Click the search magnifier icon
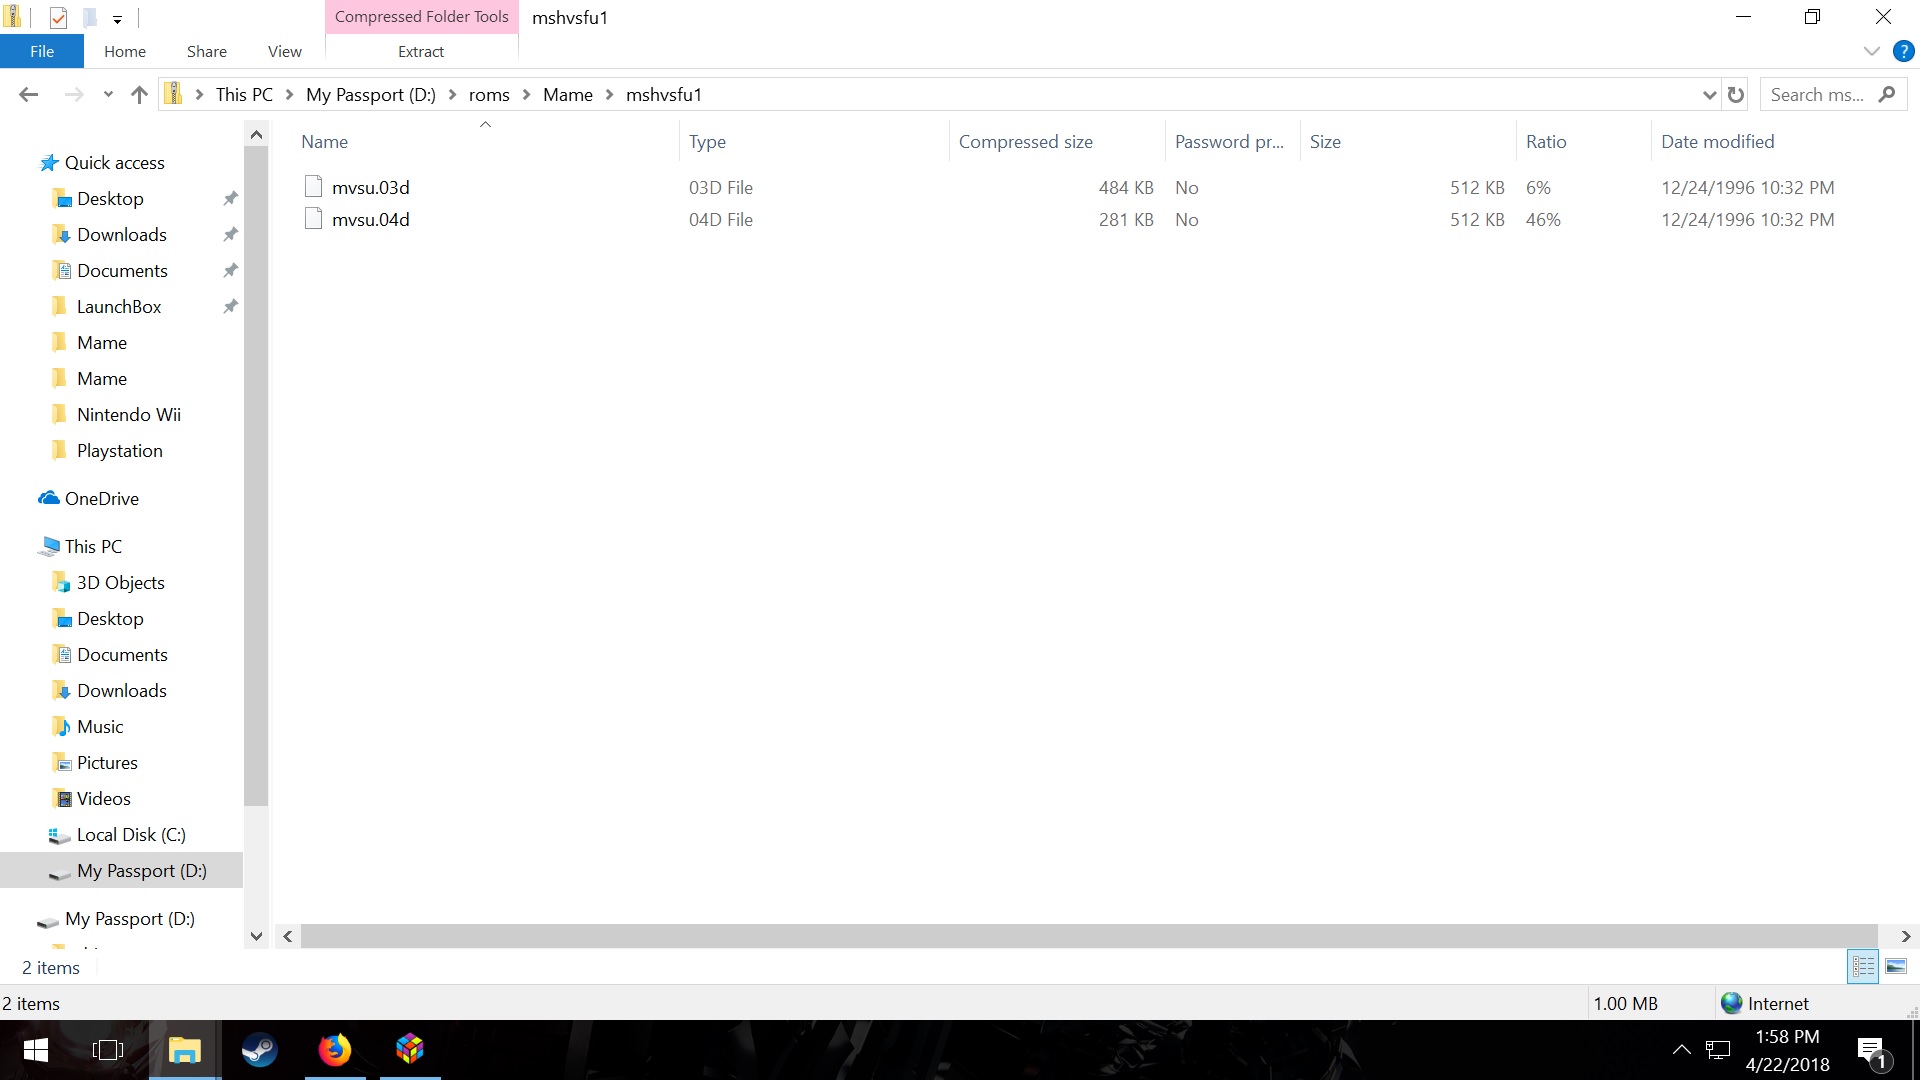This screenshot has width=1920, height=1080. coord(1887,94)
